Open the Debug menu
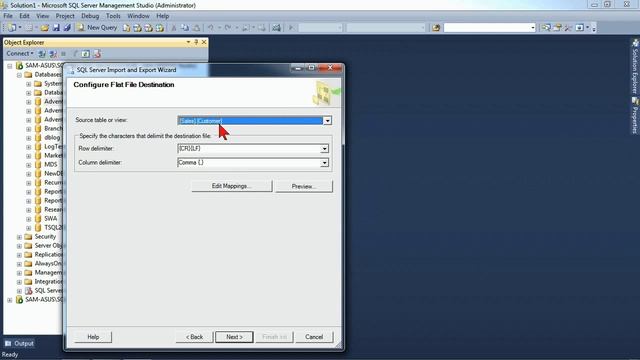The width and height of the screenshot is (640, 360). 90,16
